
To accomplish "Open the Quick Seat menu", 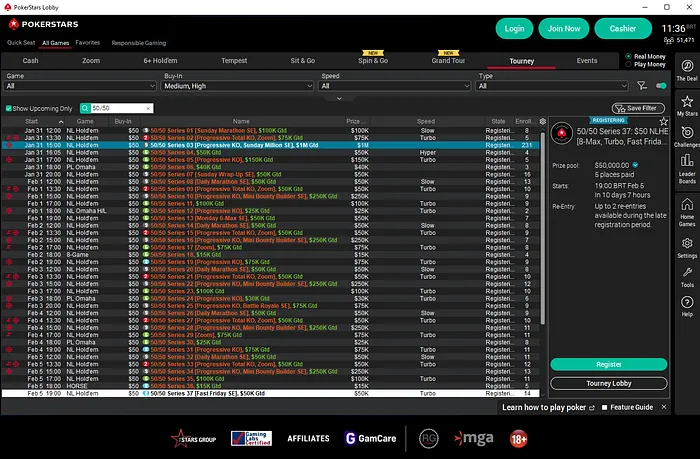I will point(21,43).
